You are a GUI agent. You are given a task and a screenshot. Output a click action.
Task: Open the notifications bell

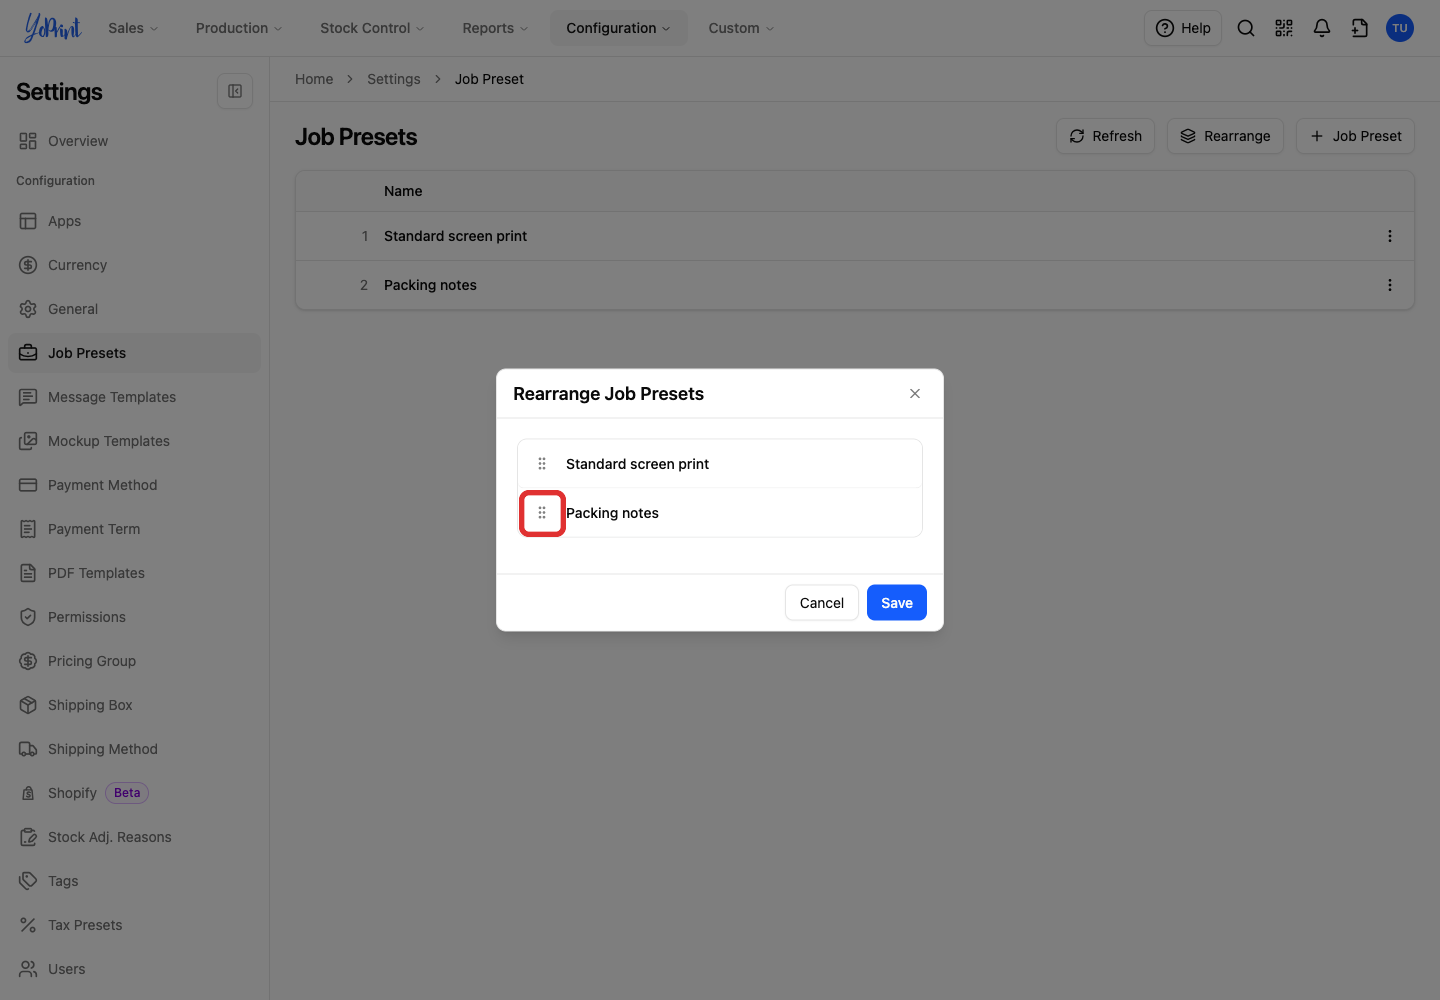click(x=1322, y=28)
